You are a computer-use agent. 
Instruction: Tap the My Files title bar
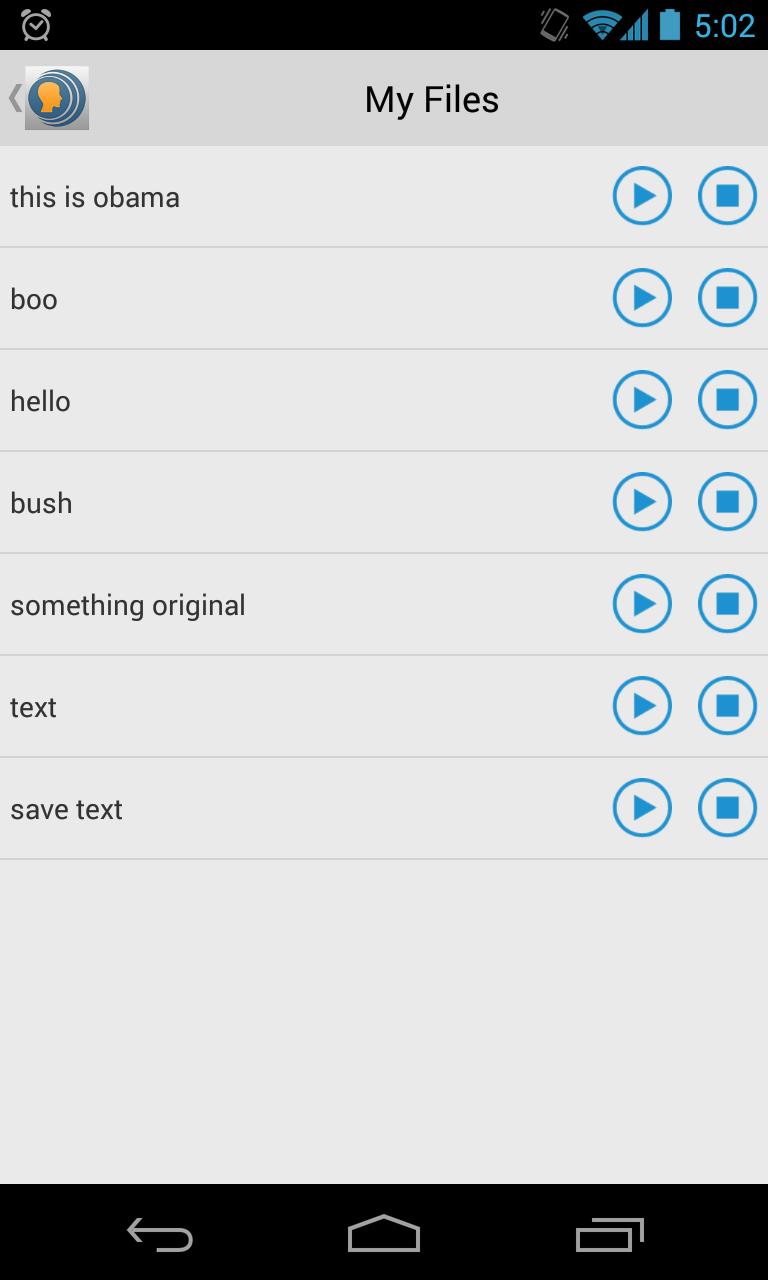[430, 97]
